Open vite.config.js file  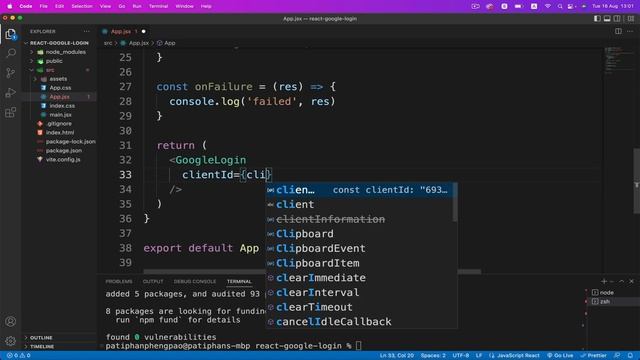click(63, 160)
